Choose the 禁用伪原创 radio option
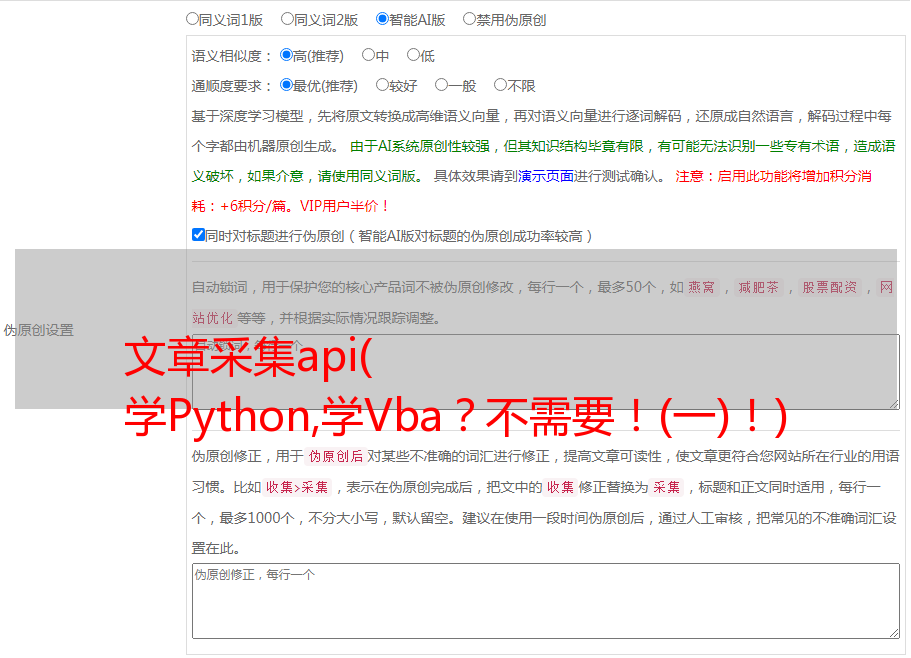Screen dimensions: 911x658 tap(469, 19)
